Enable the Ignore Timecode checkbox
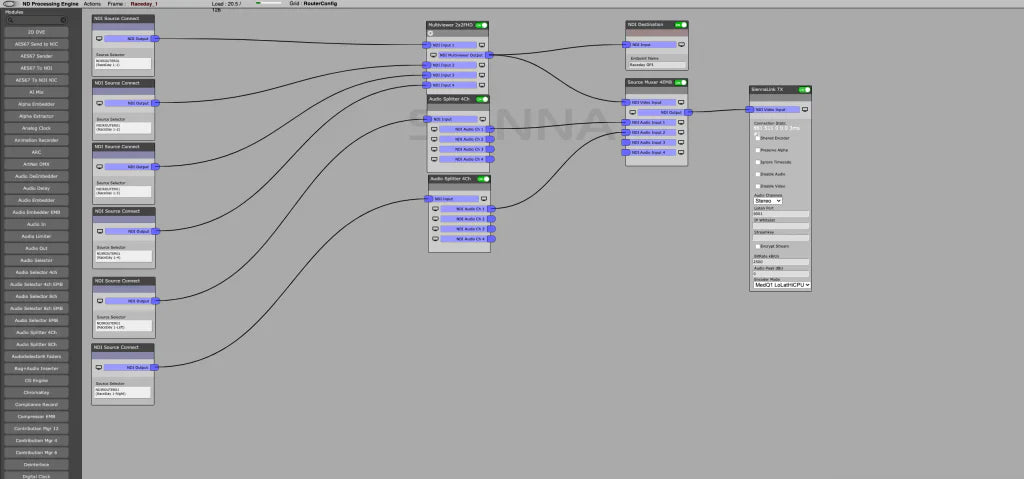Viewport: 1024px width, 479px height. tap(758, 162)
